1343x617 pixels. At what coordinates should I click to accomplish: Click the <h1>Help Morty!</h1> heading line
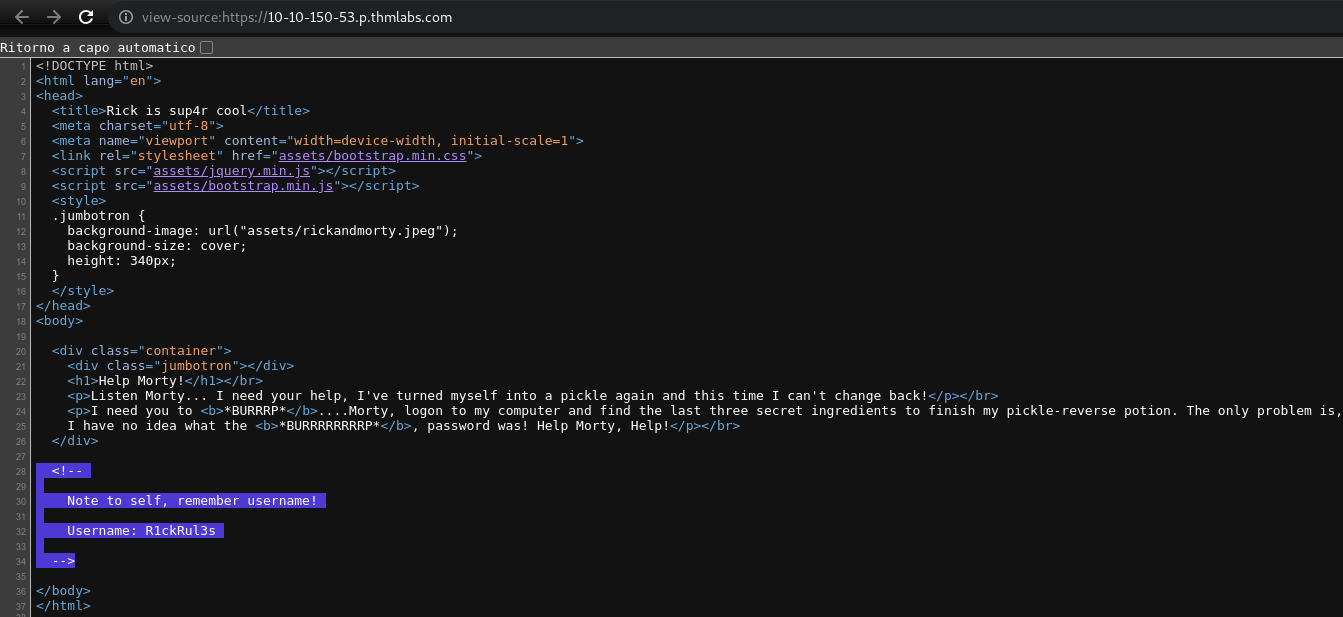(x=165, y=381)
